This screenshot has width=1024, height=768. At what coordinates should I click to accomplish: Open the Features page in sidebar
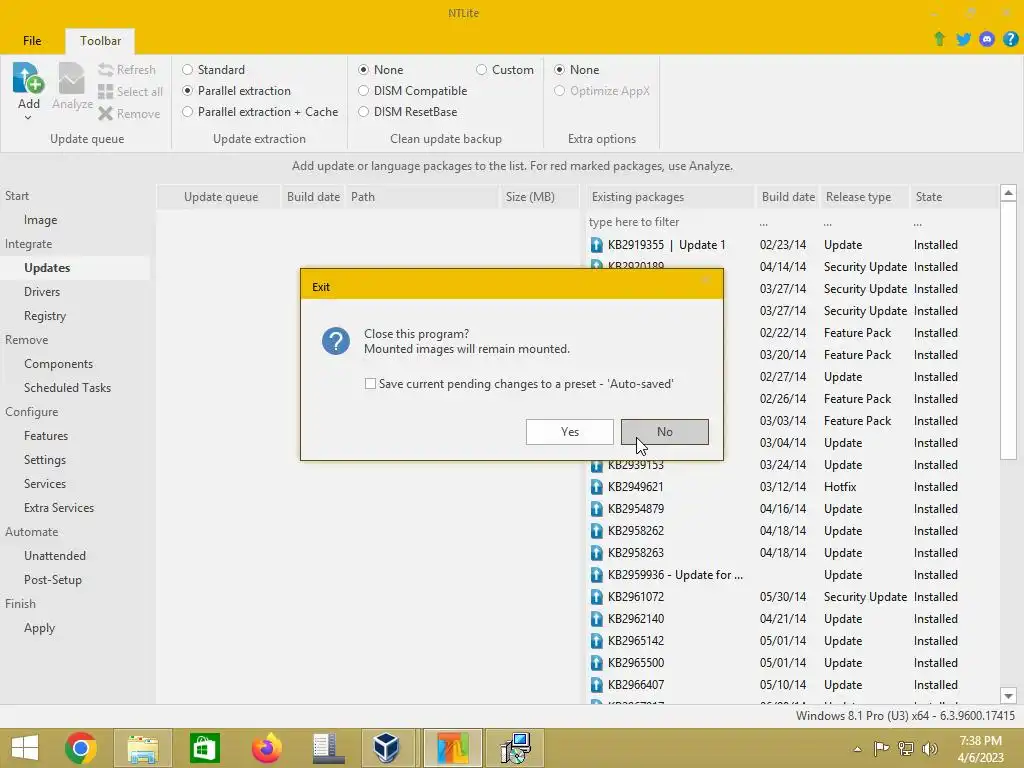tap(46, 436)
